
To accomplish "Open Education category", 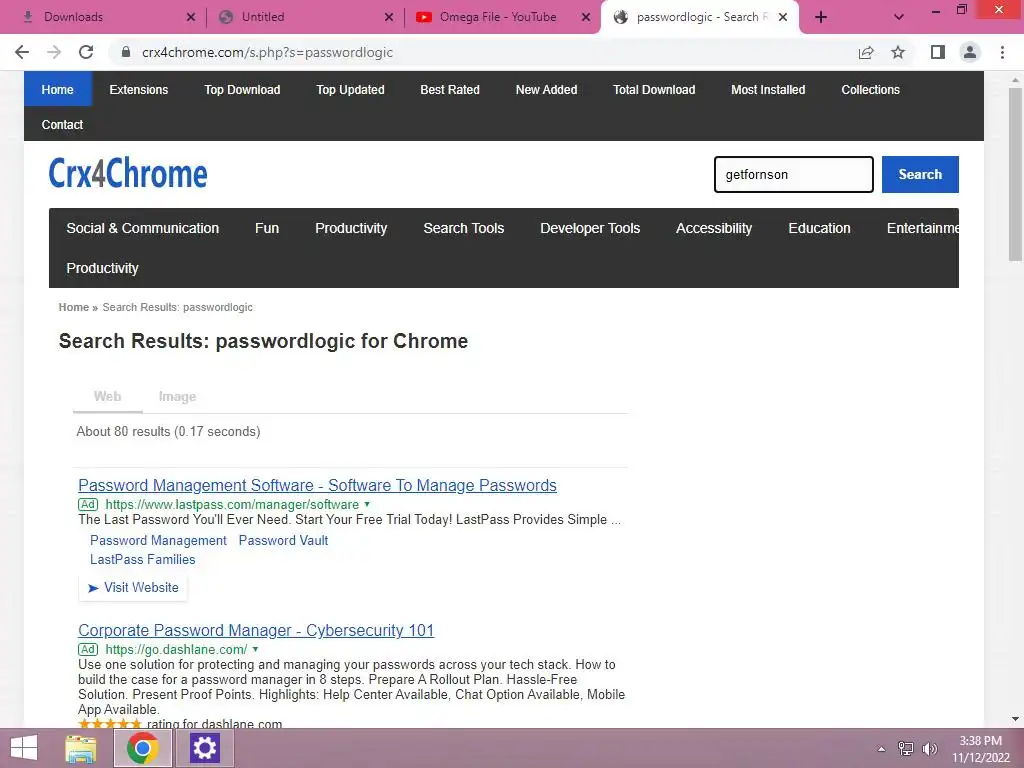I will pos(820,228).
